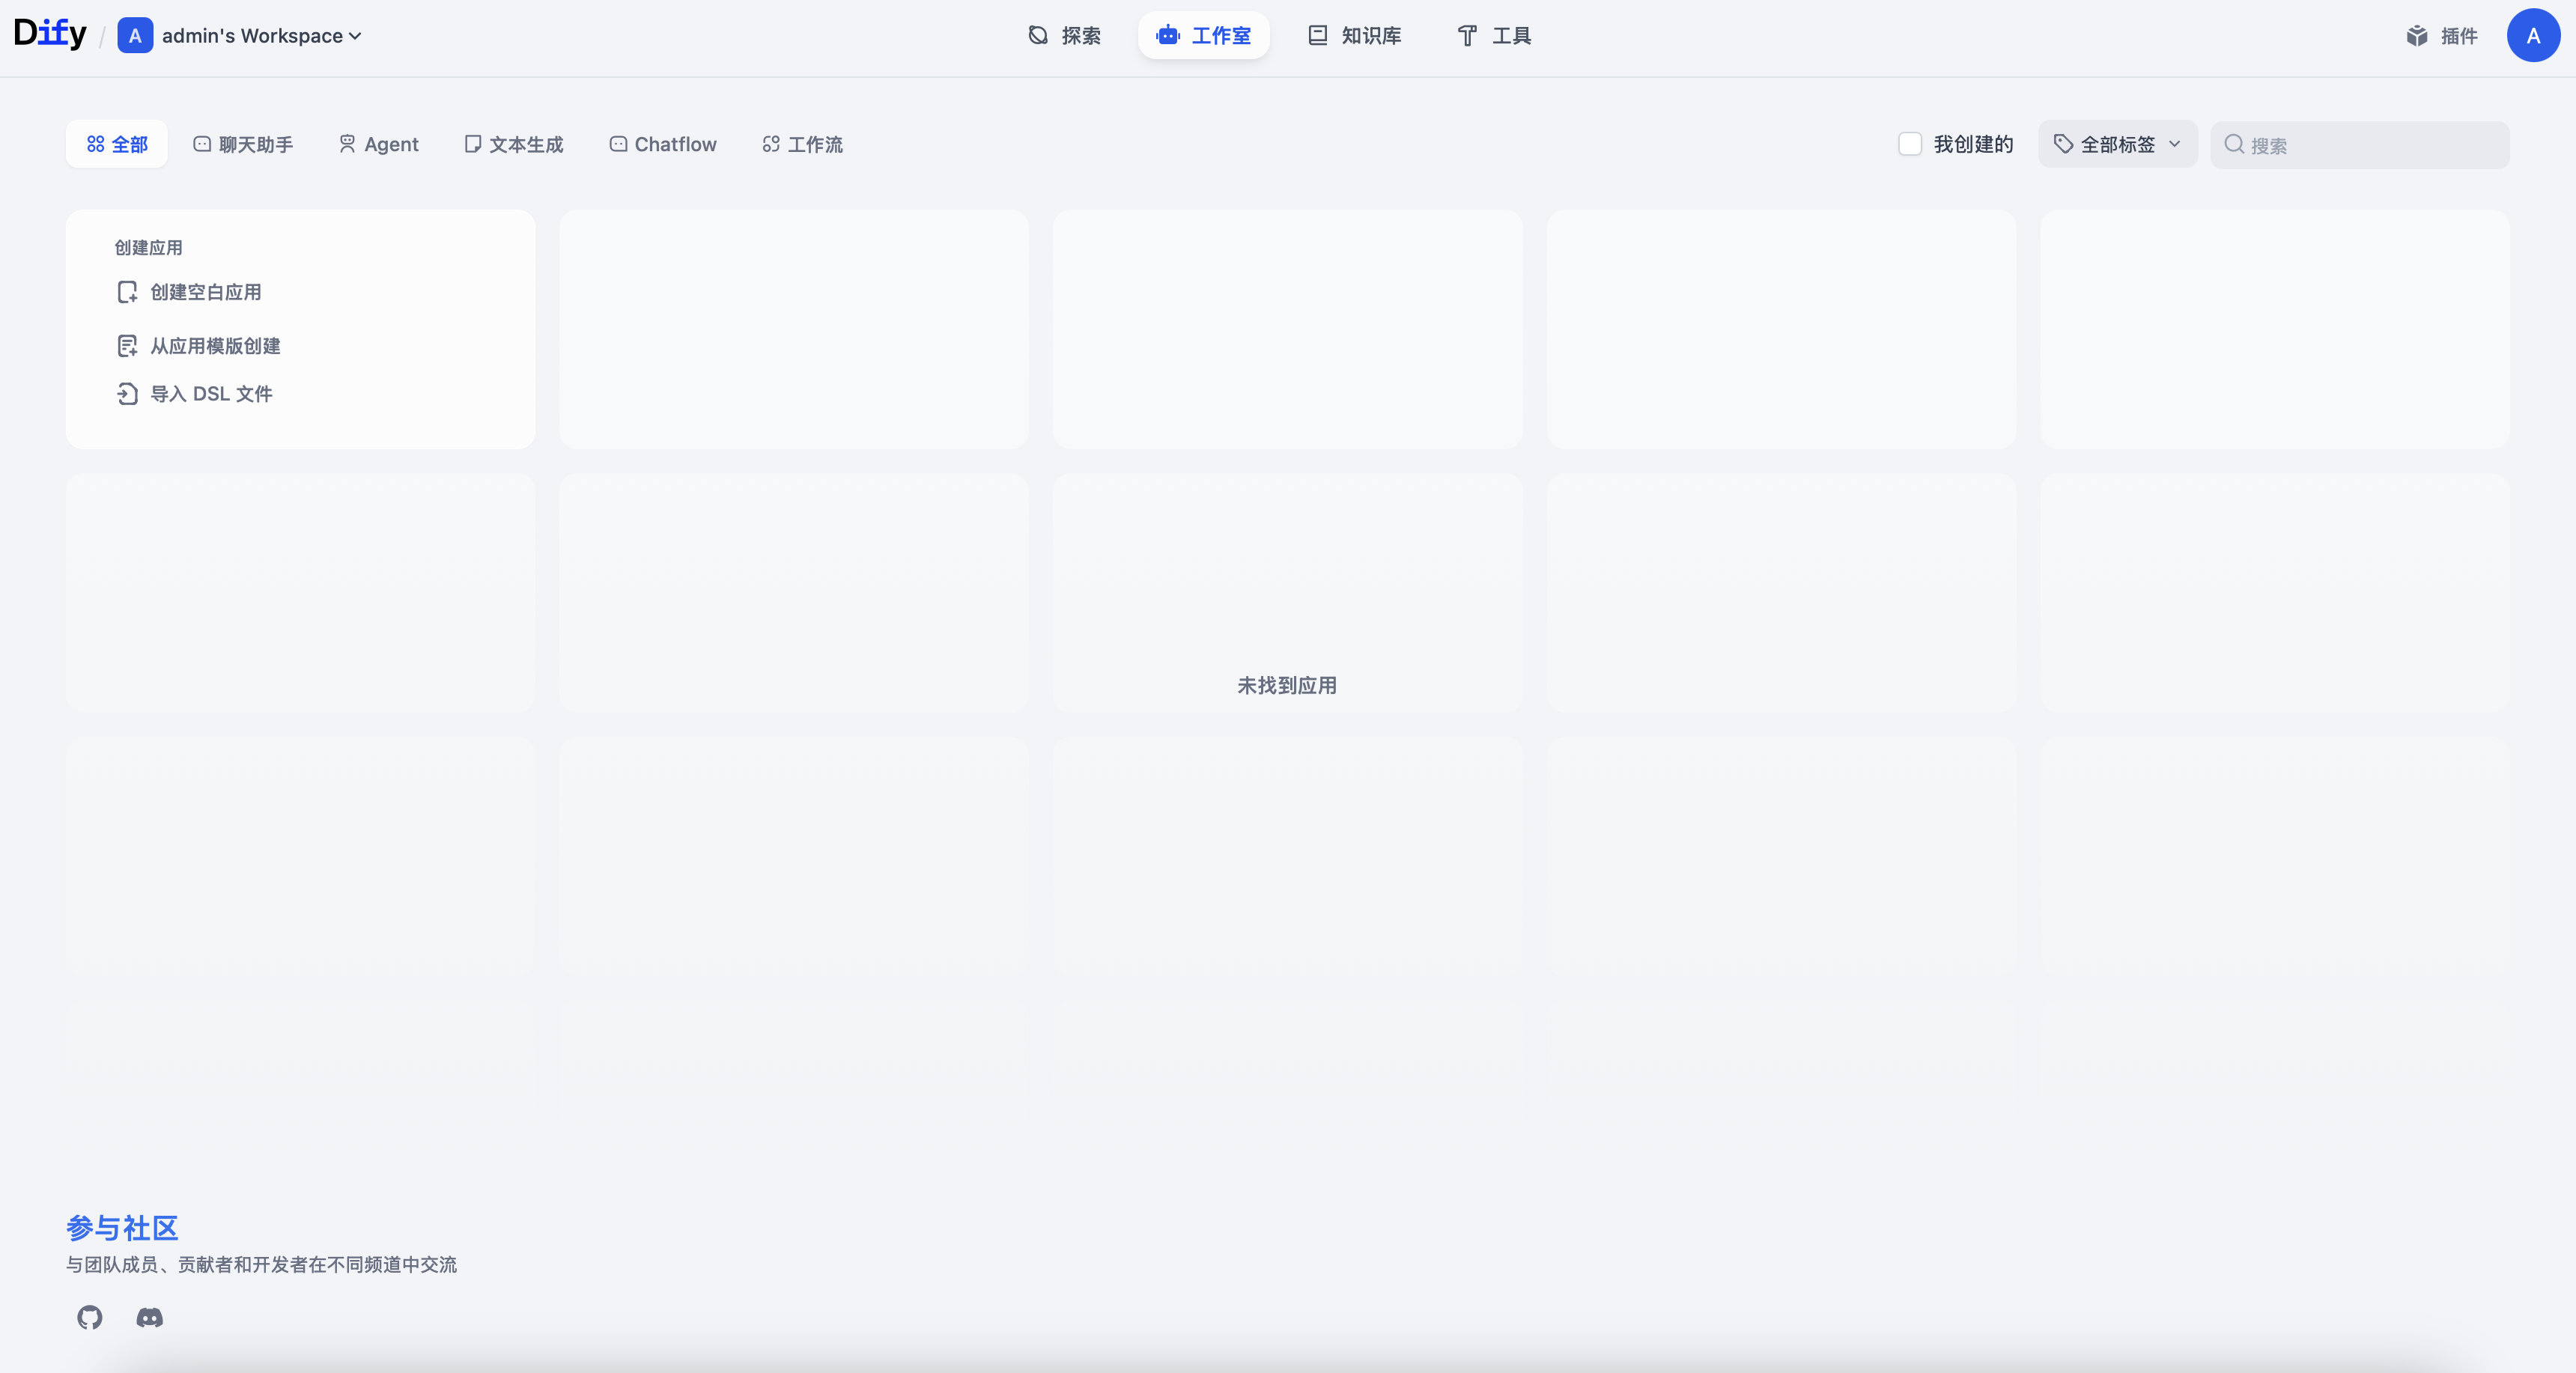Open the Discord community icon
Screen dimensions: 2576x1373
click(149, 1317)
